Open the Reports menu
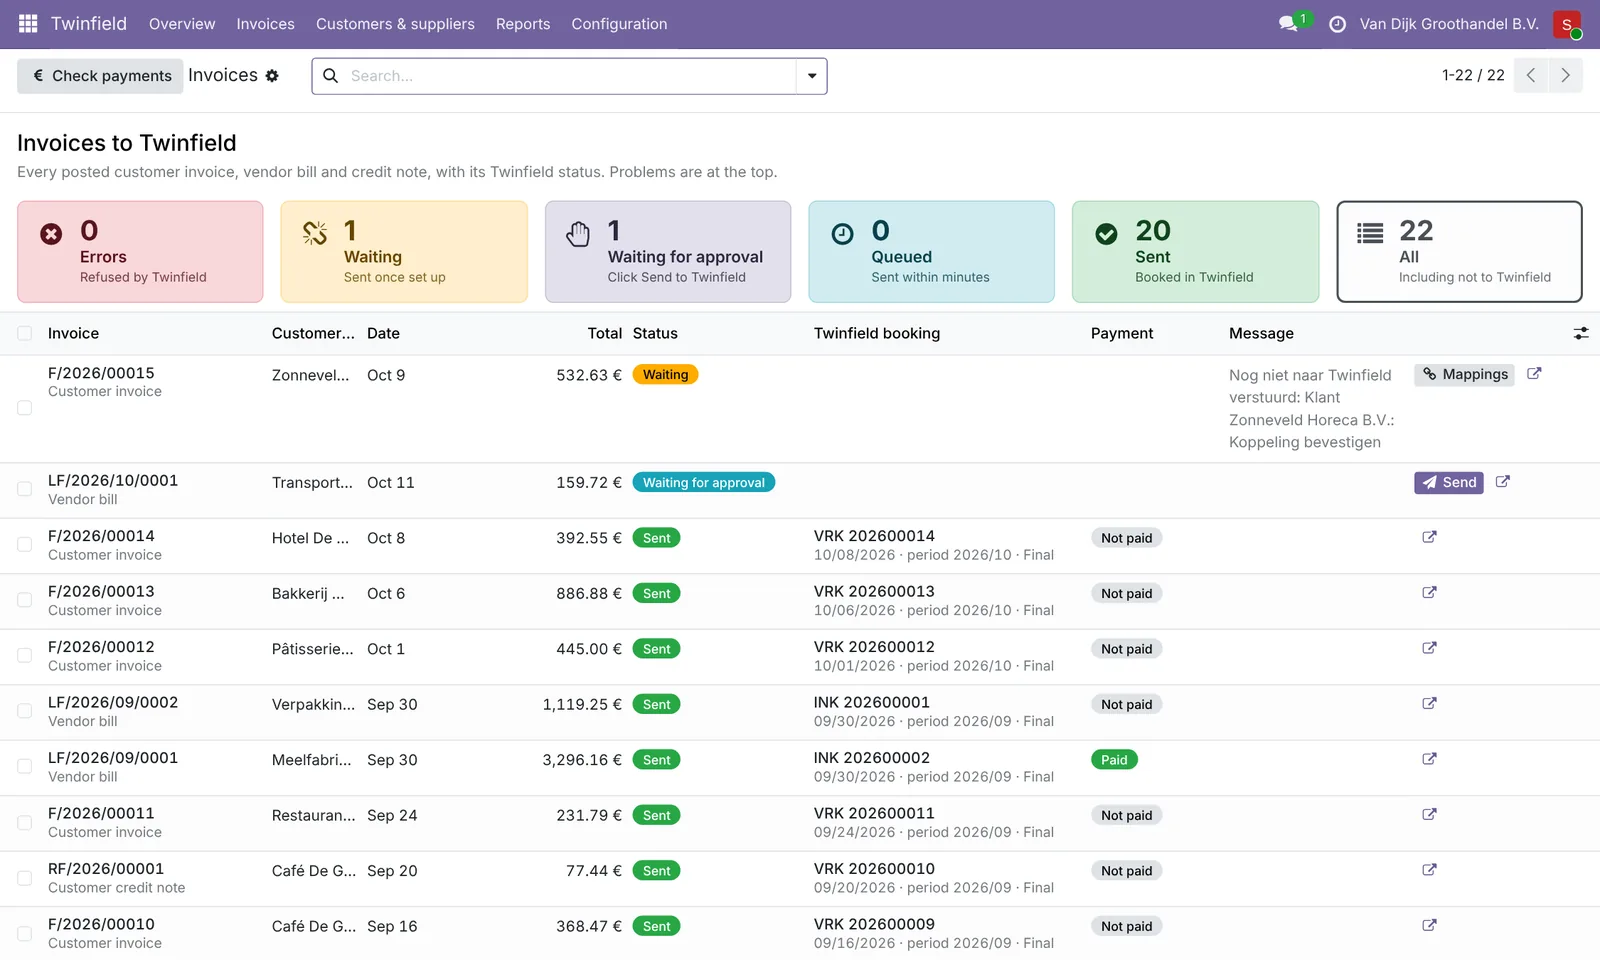 click(523, 24)
